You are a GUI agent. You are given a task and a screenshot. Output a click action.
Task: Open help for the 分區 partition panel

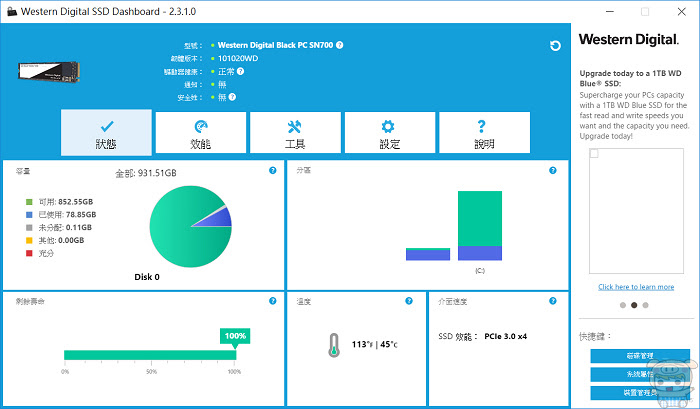point(553,171)
